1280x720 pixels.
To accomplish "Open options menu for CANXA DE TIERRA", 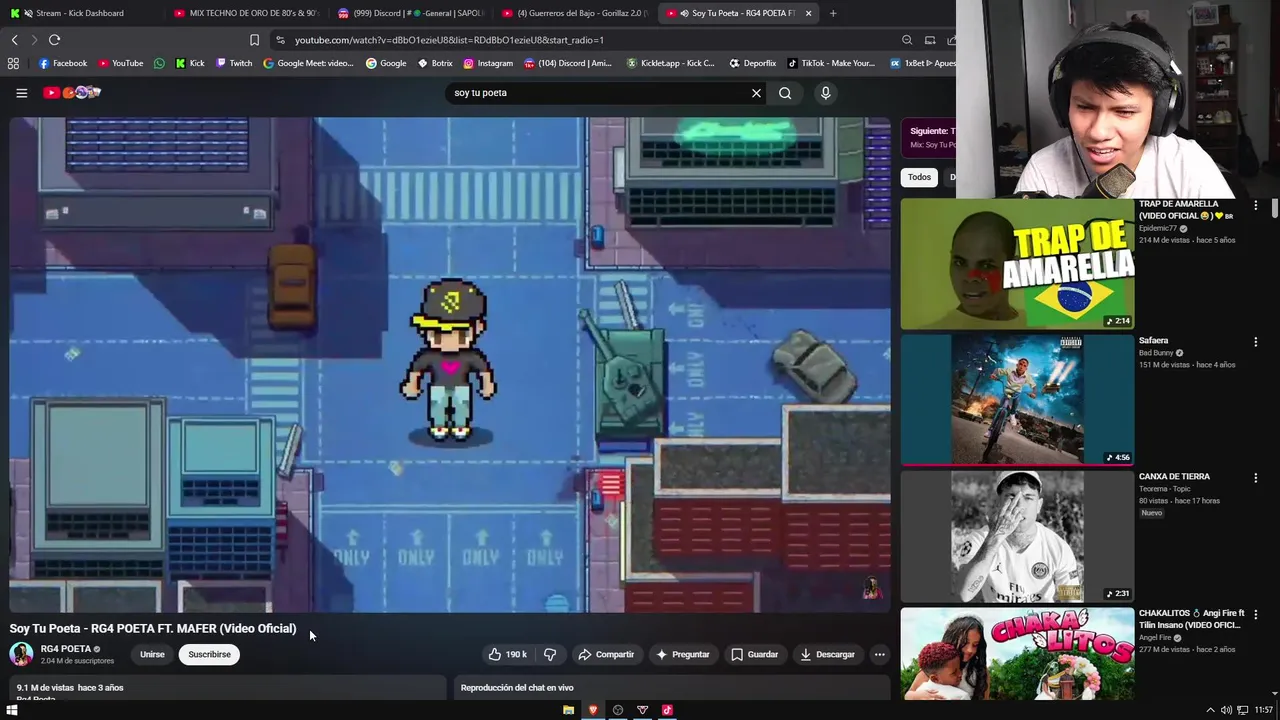I will (1256, 478).
